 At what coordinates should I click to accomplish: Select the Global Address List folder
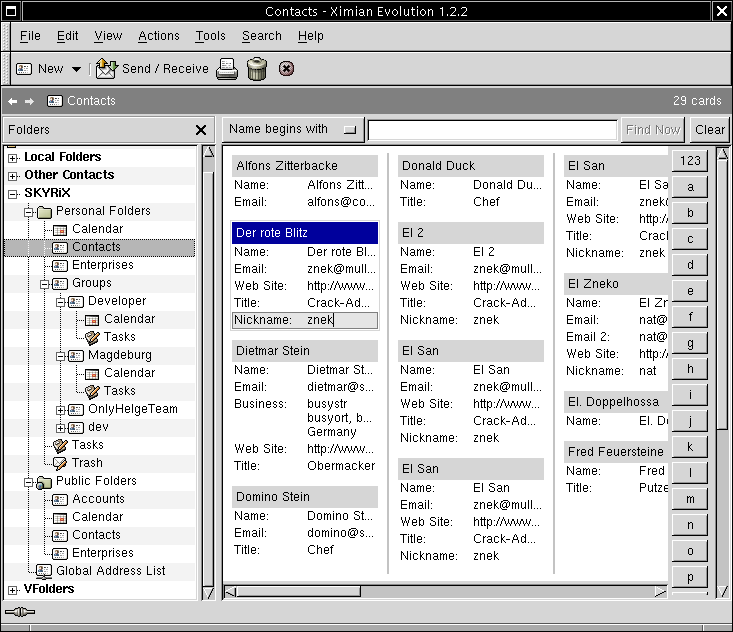point(110,571)
